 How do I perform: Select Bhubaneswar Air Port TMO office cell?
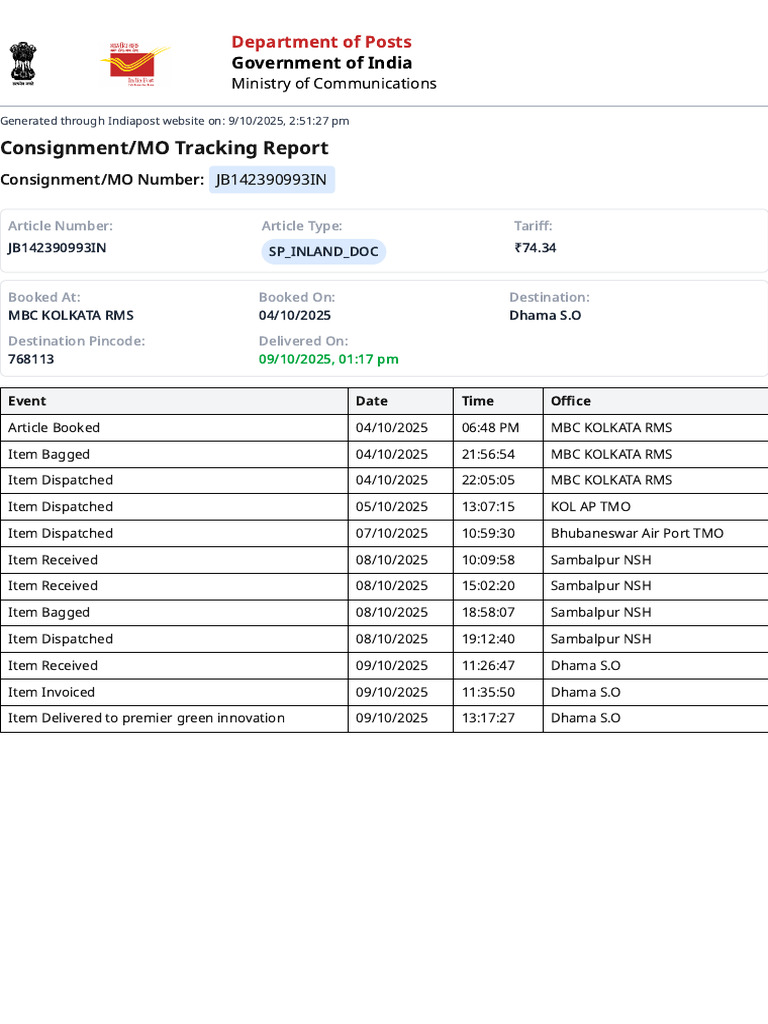(x=656, y=534)
